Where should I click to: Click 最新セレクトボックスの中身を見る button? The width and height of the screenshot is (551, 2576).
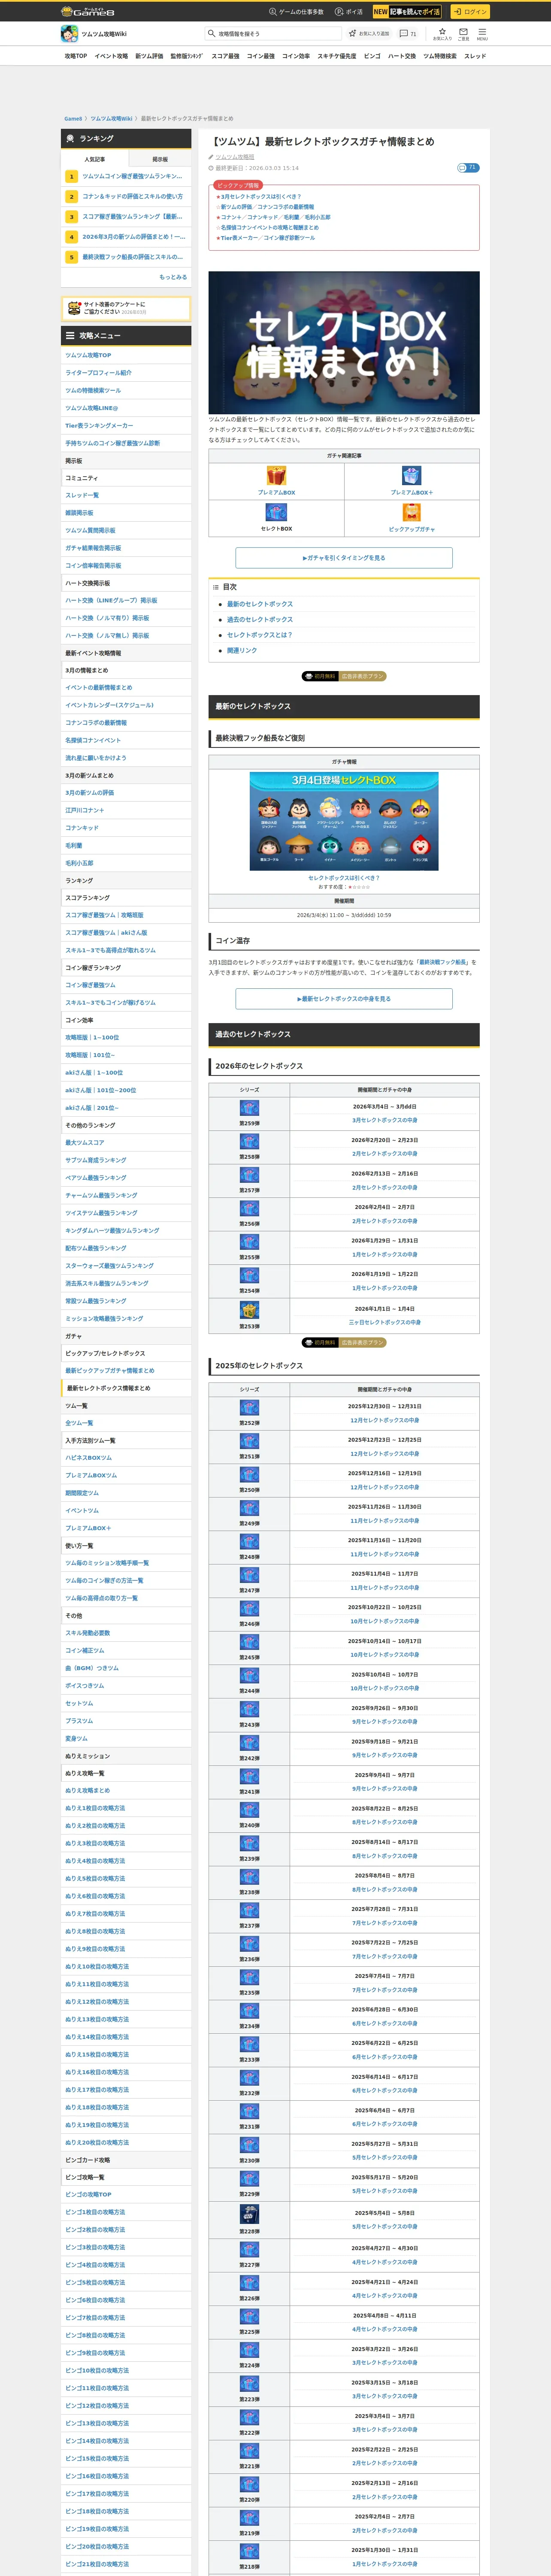point(344,999)
